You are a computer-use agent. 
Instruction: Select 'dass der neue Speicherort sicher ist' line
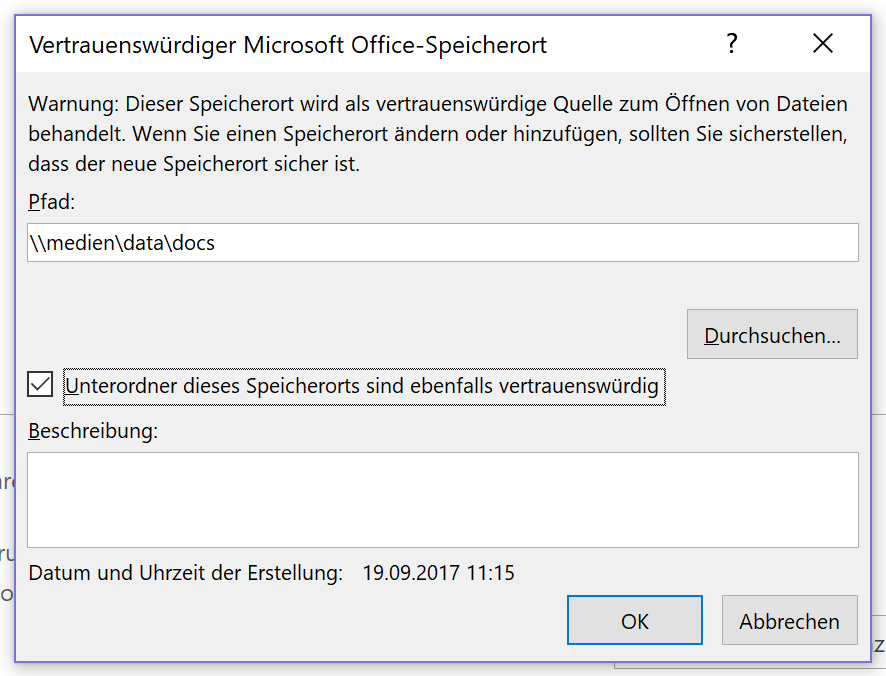pyautogui.click(x=194, y=164)
